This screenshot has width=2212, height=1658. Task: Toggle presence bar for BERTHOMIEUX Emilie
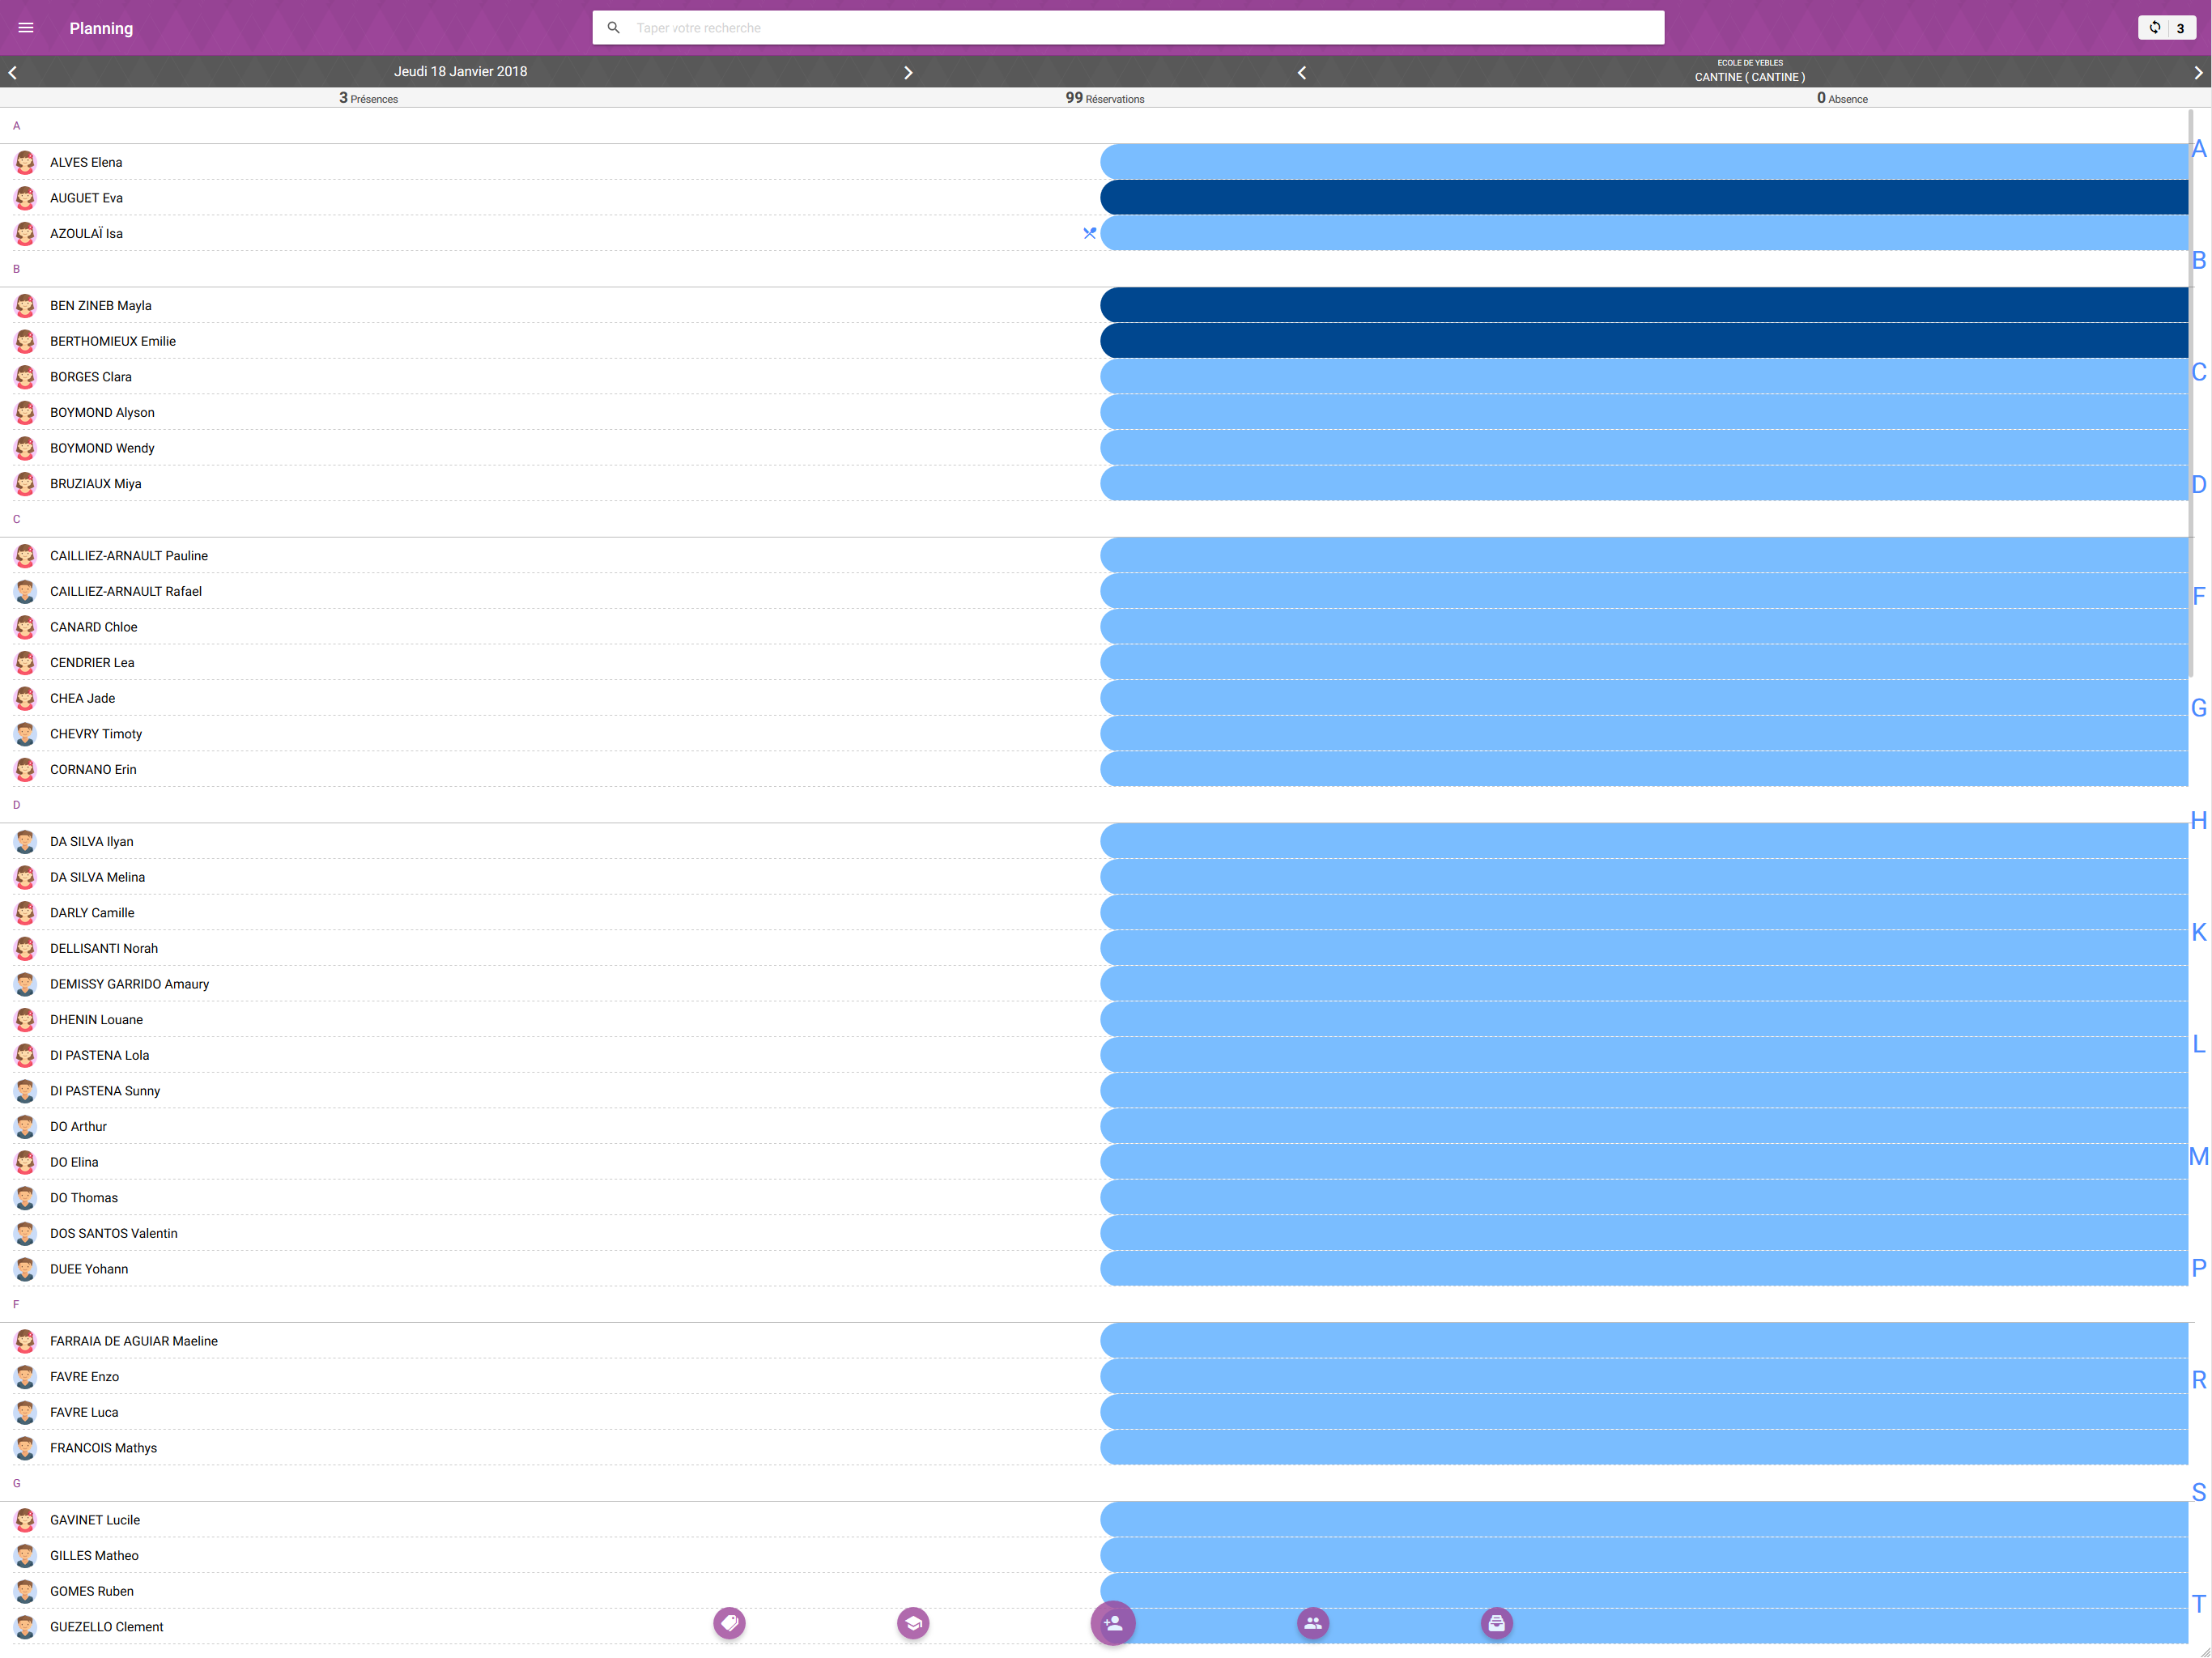(1644, 341)
